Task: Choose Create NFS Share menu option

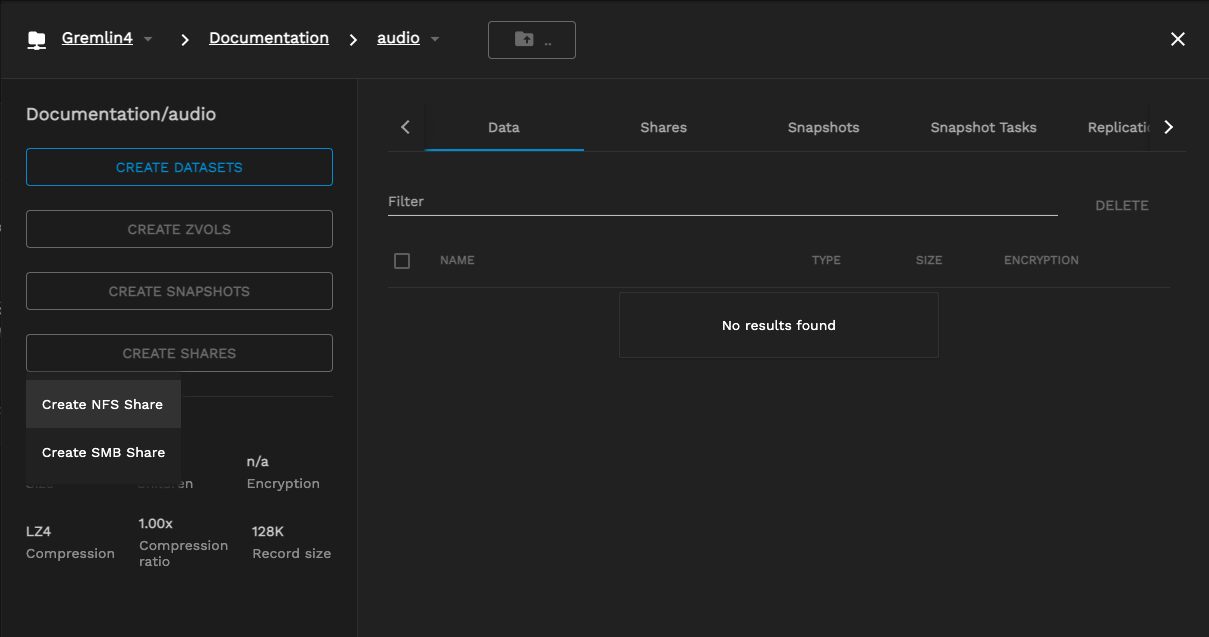Action: coord(102,404)
